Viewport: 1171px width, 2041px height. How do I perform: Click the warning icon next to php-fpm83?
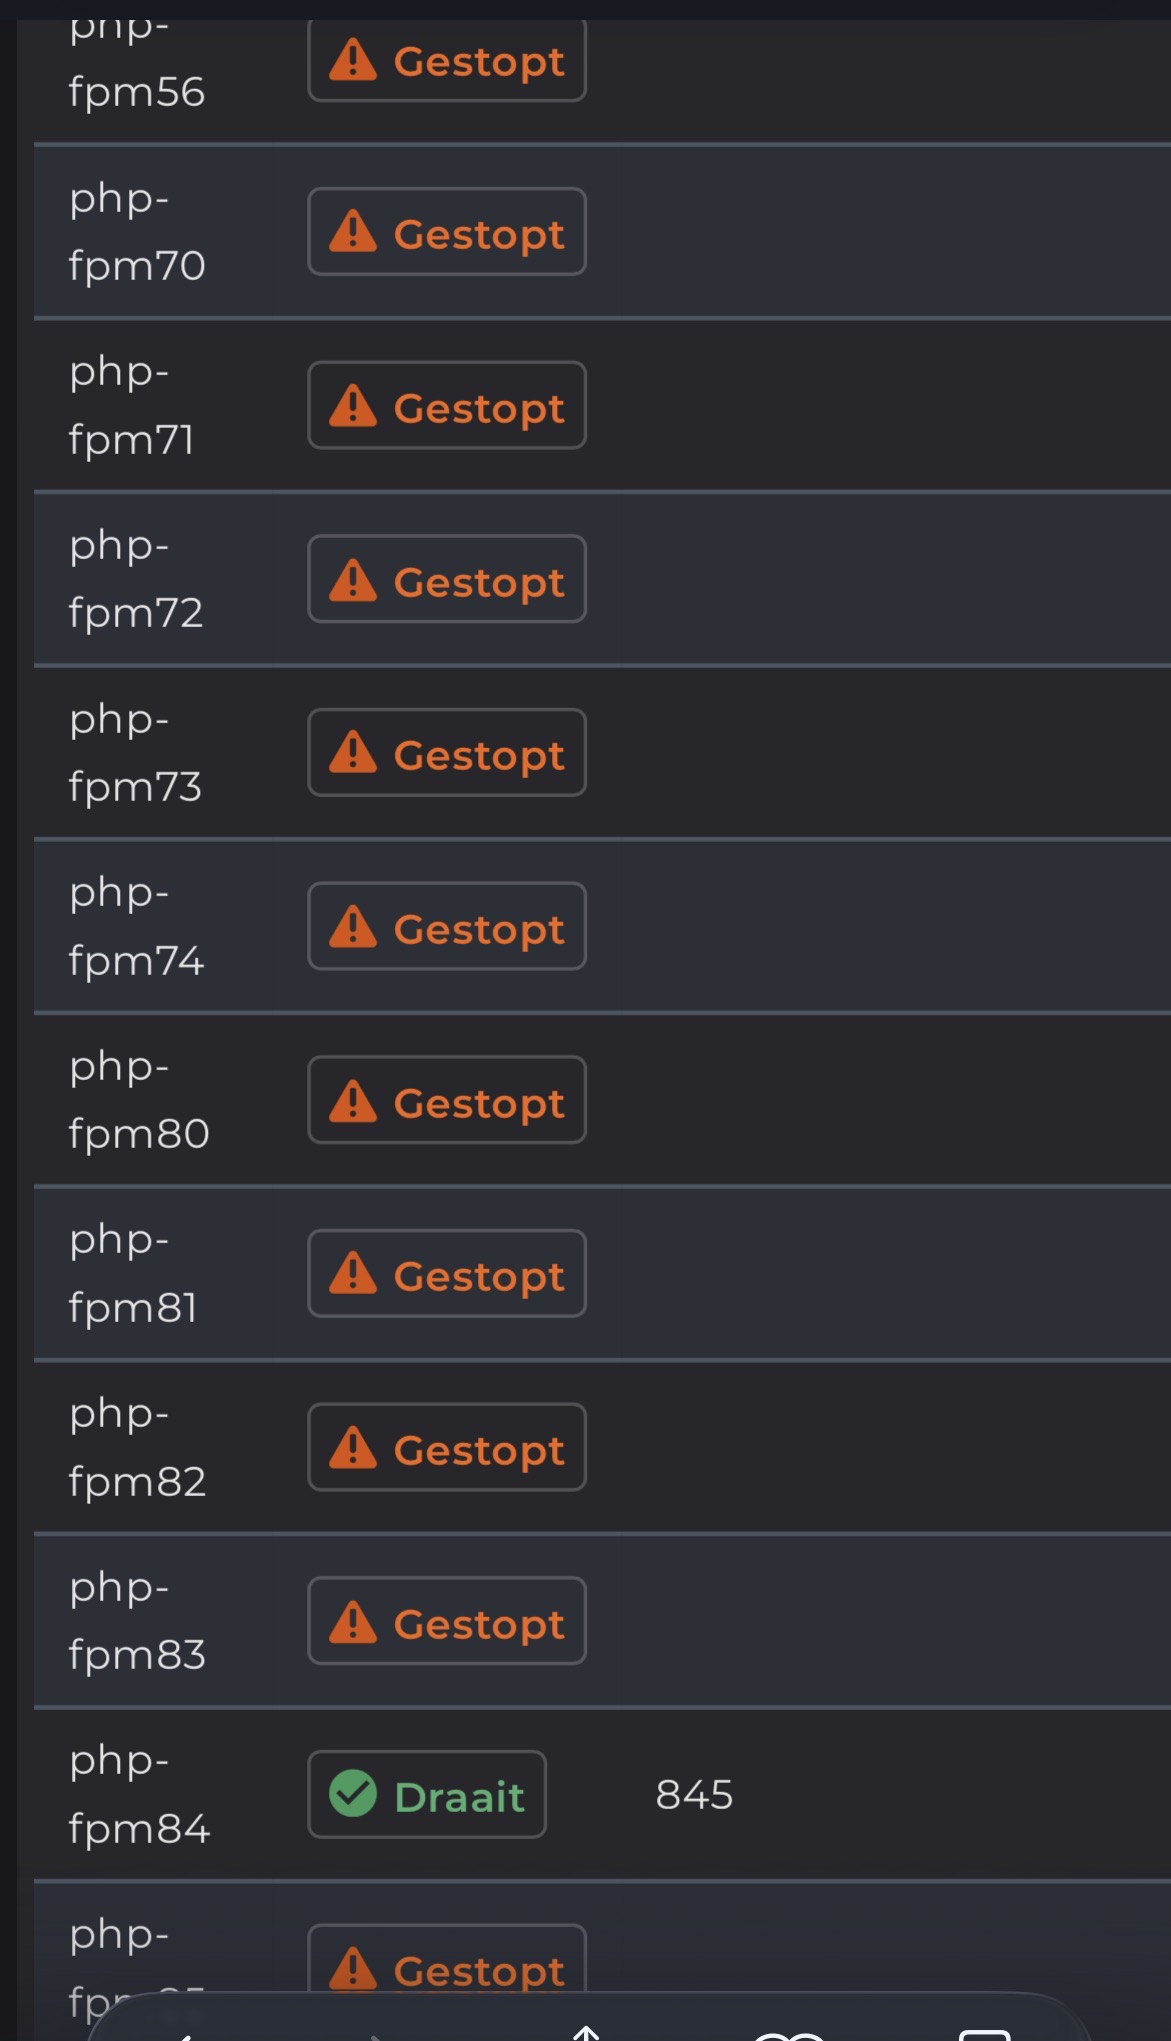point(353,1622)
